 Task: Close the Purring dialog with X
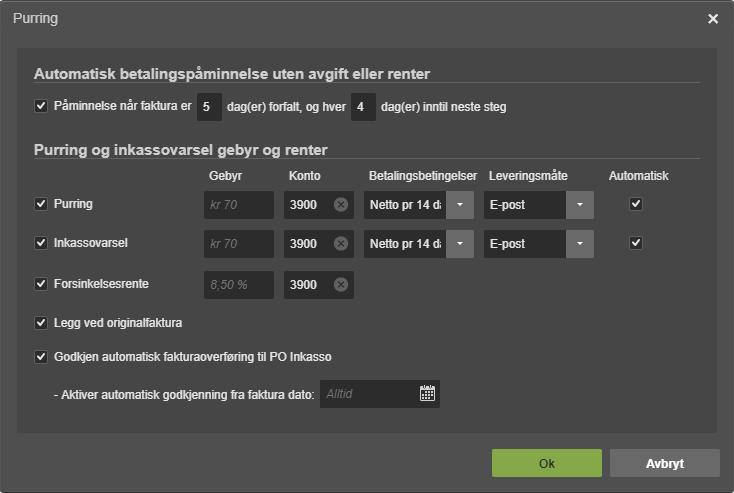(x=712, y=19)
